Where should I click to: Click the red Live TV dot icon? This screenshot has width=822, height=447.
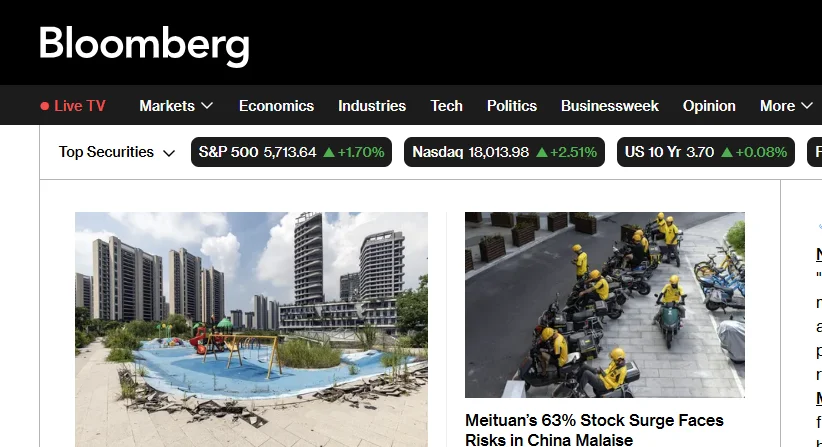click(x=45, y=106)
